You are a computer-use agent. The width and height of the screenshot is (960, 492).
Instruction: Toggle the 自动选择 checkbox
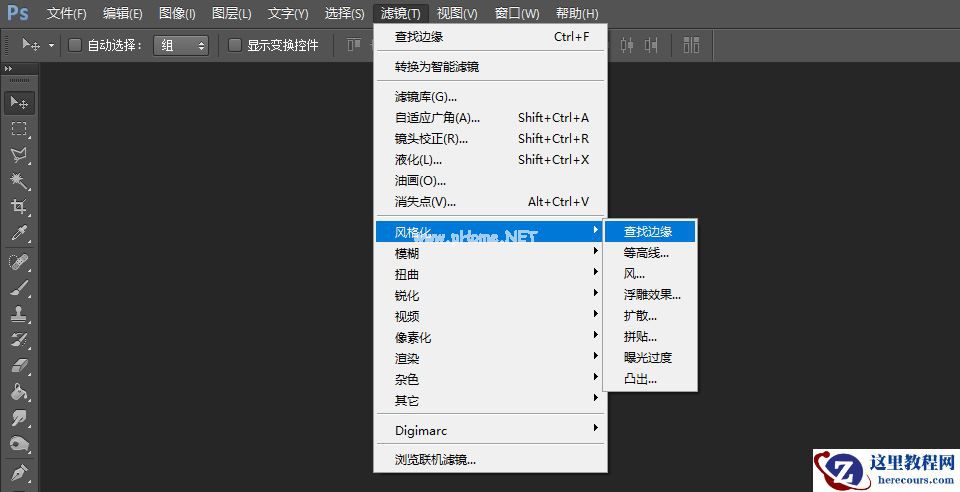pyautogui.click(x=75, y=45)
